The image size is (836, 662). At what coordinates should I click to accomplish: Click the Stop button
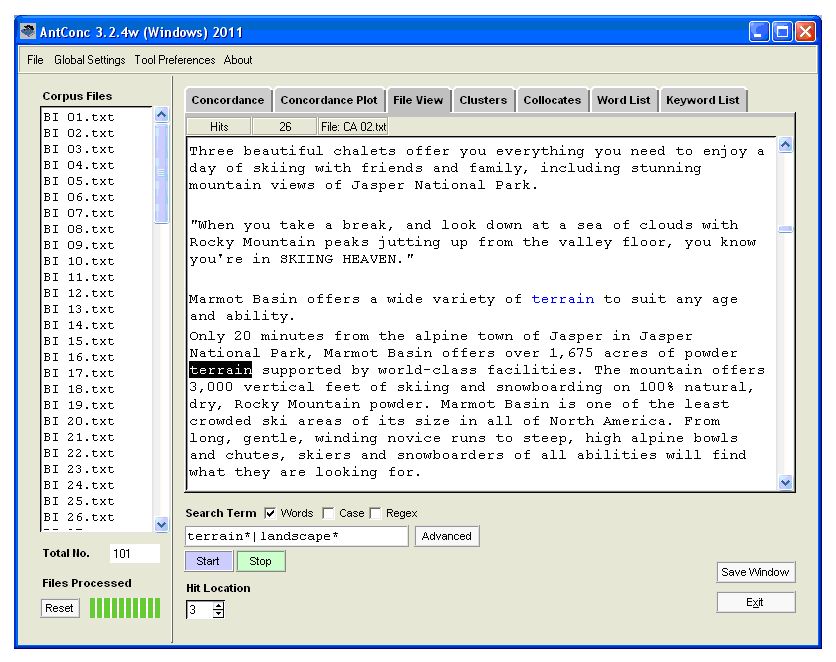[260, 561]
